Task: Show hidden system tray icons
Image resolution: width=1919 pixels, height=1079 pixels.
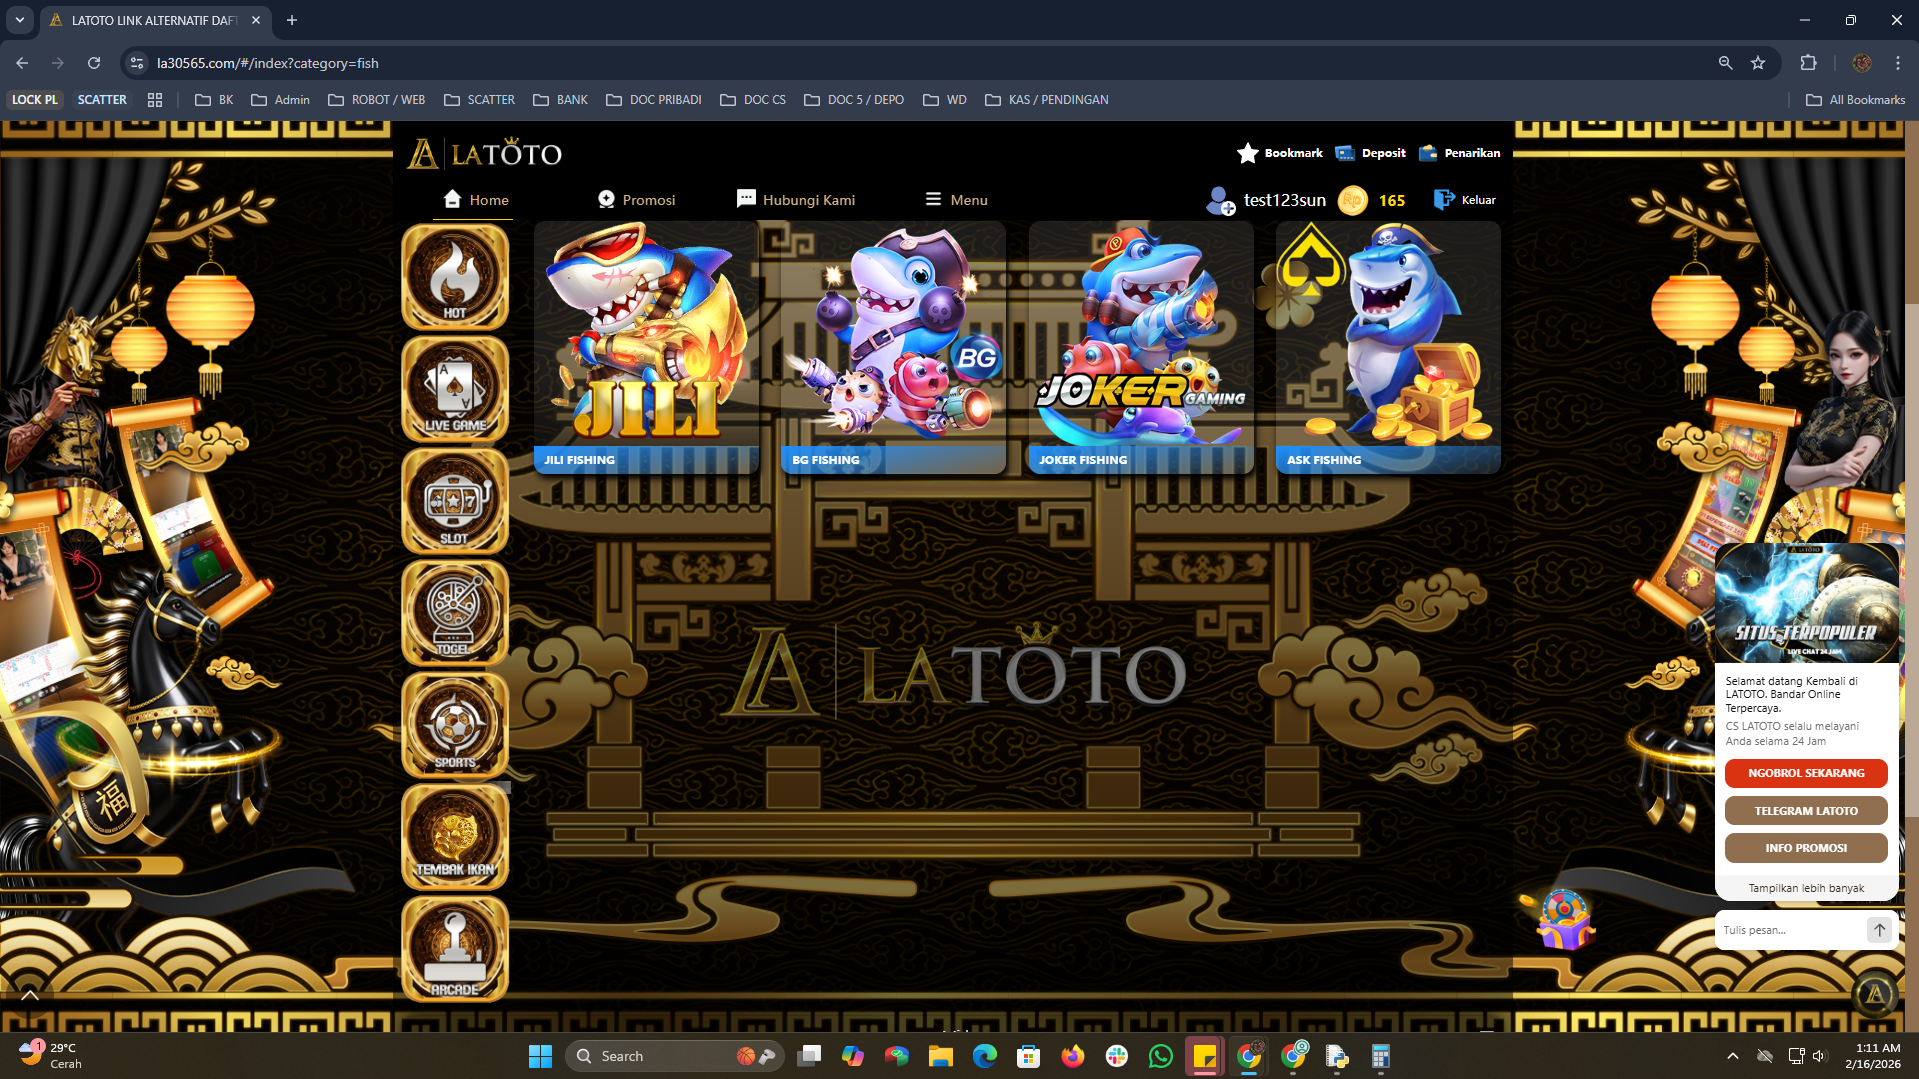Action: click(1732, 1056)
